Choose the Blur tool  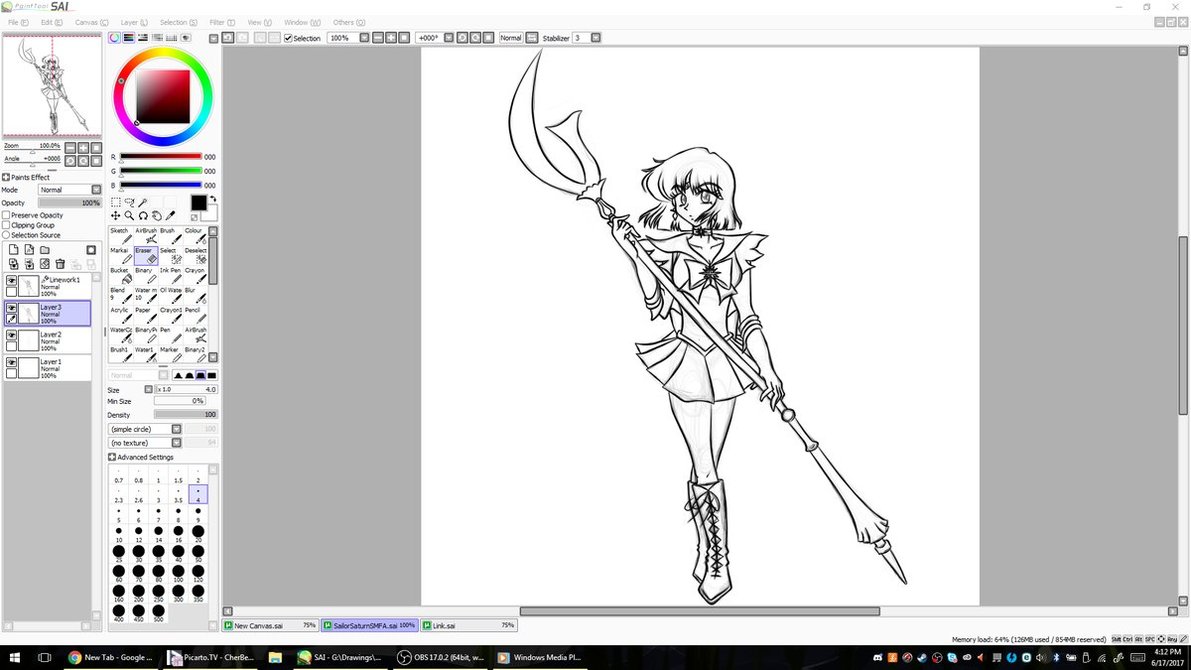(x=194, y=295)
